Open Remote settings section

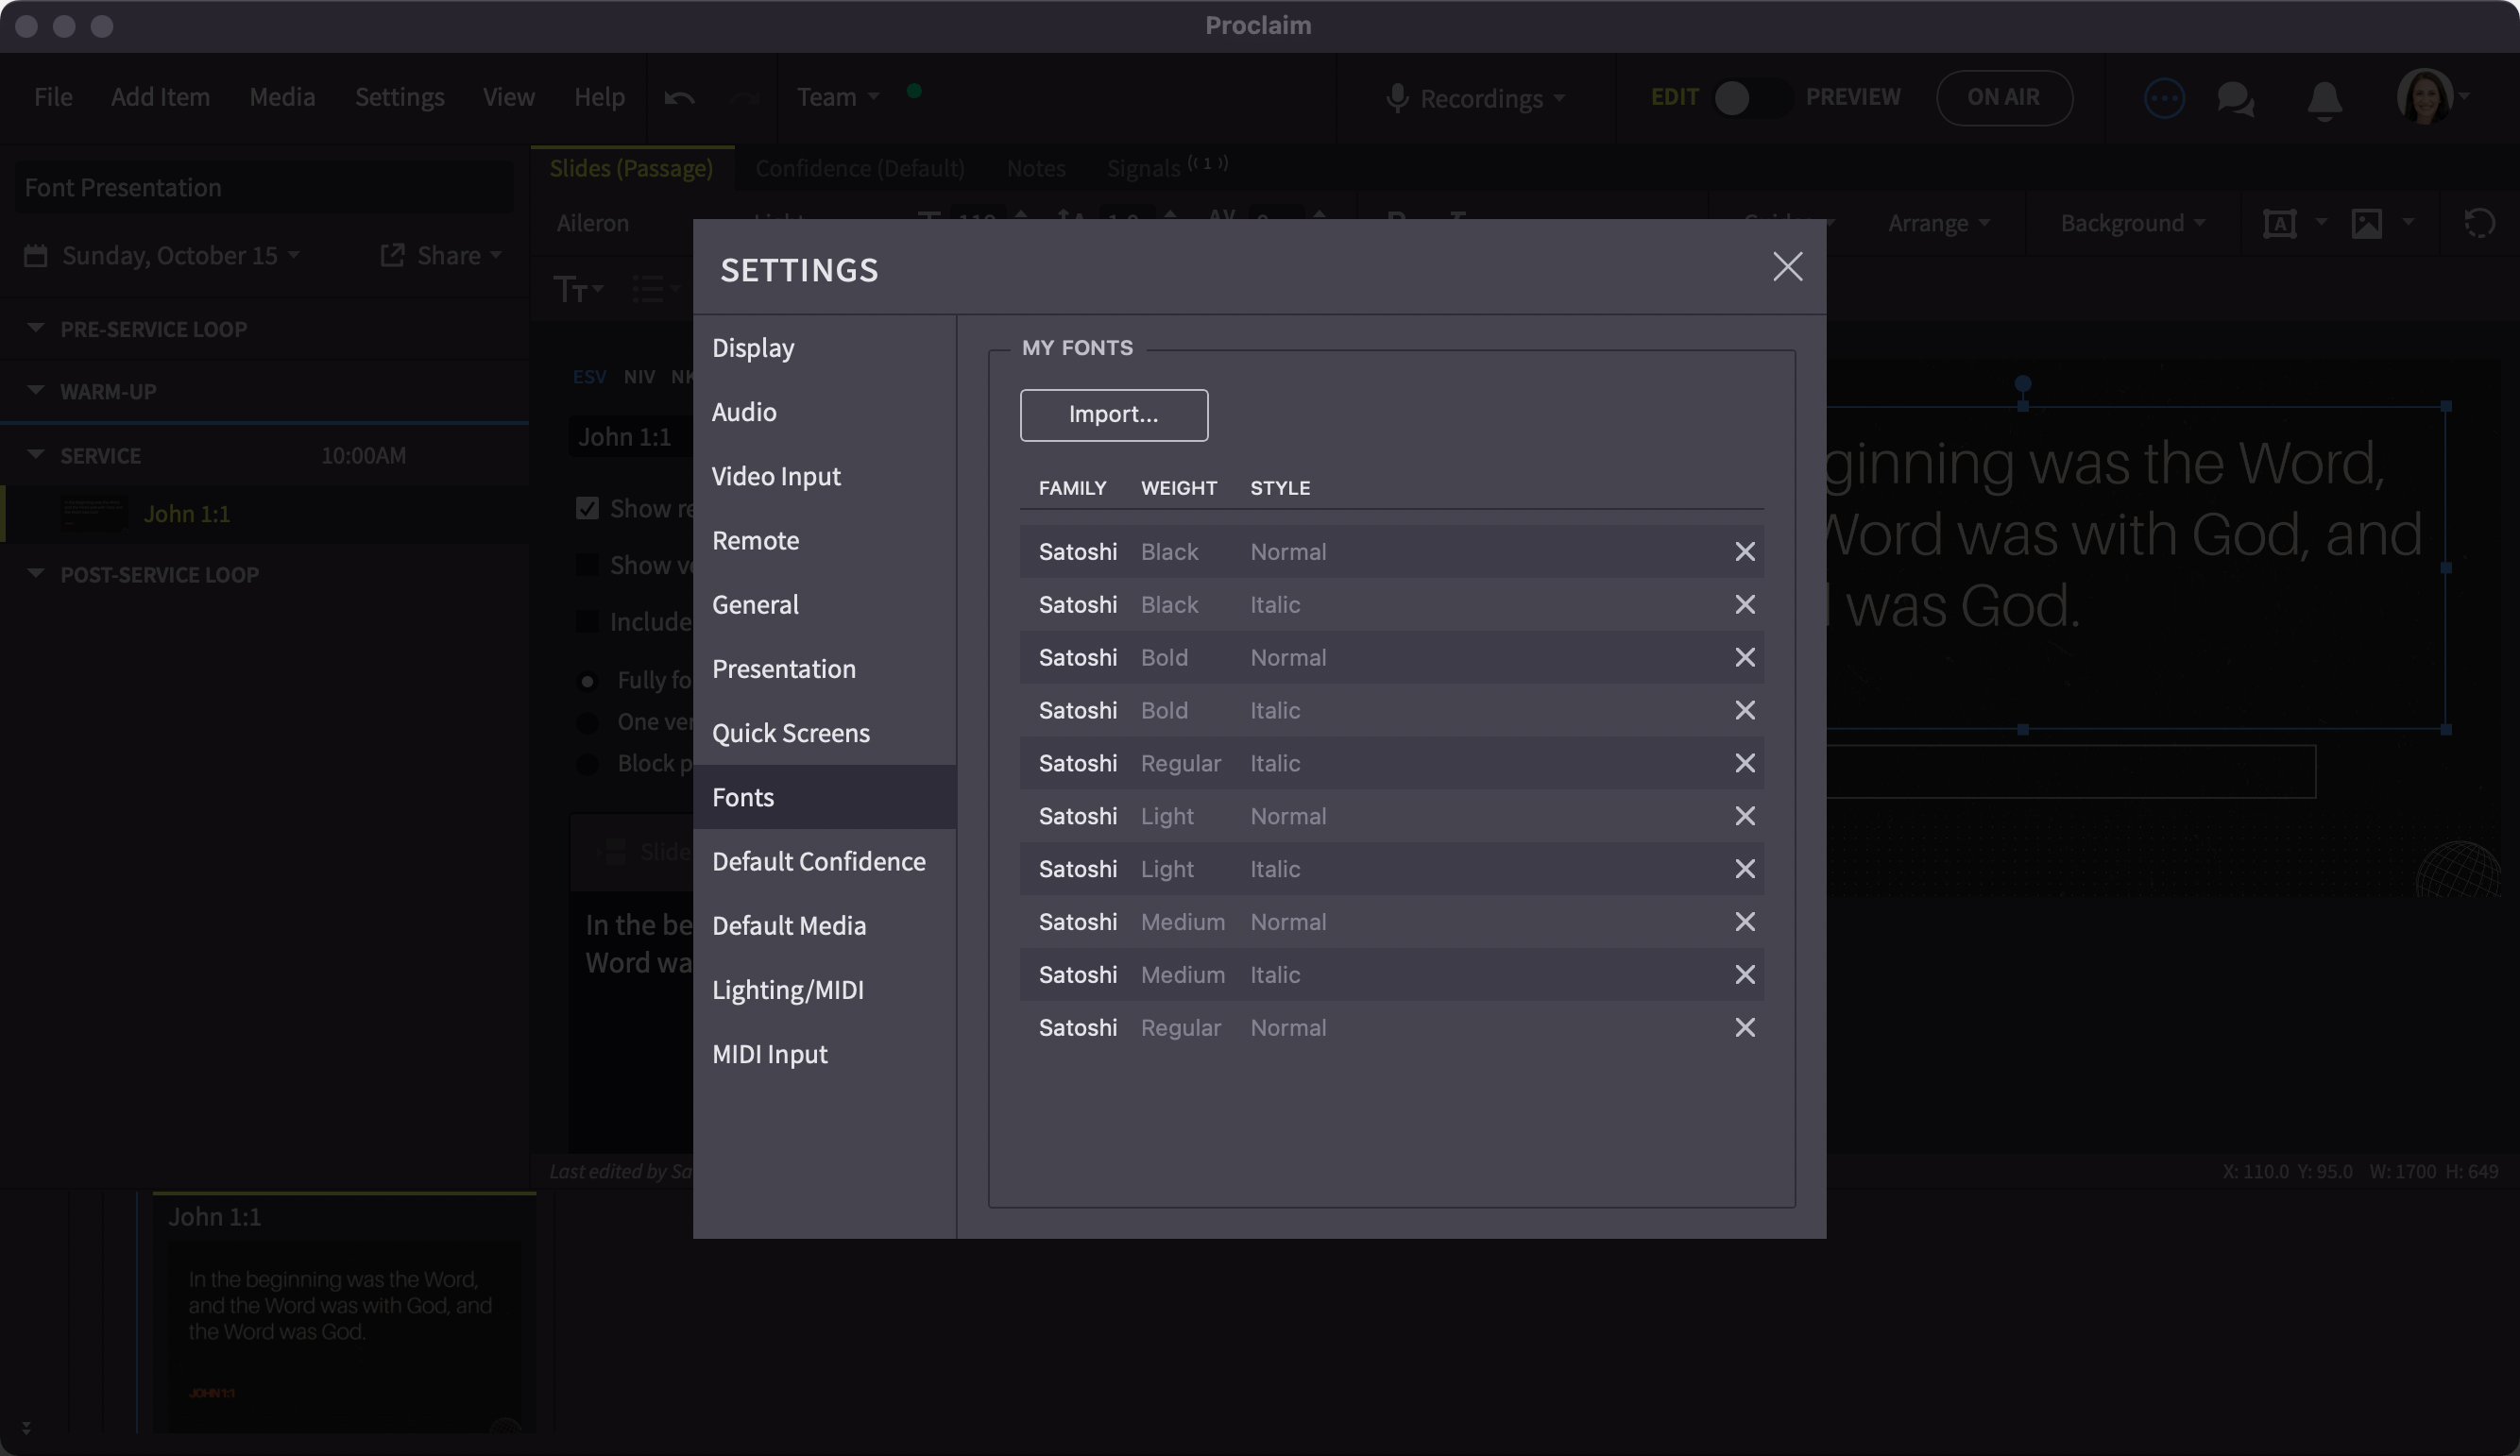(x=825, y=541)
